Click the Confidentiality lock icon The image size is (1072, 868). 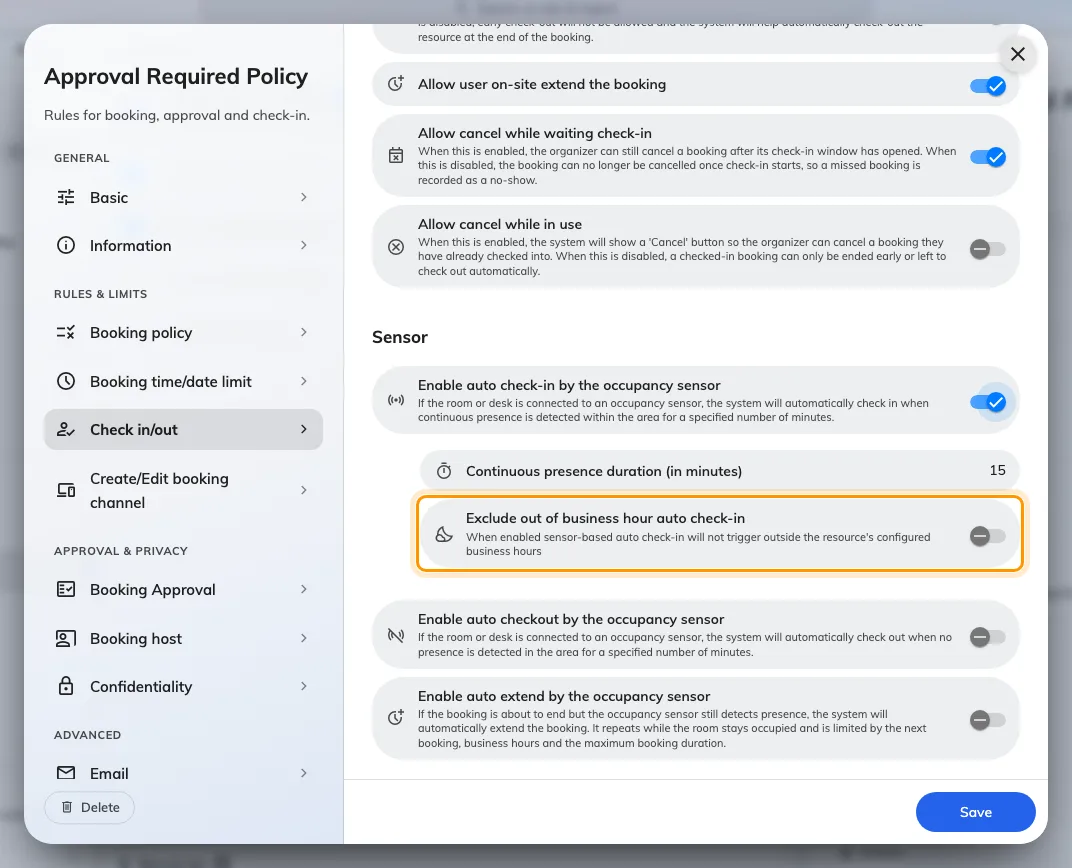(66, 686)
